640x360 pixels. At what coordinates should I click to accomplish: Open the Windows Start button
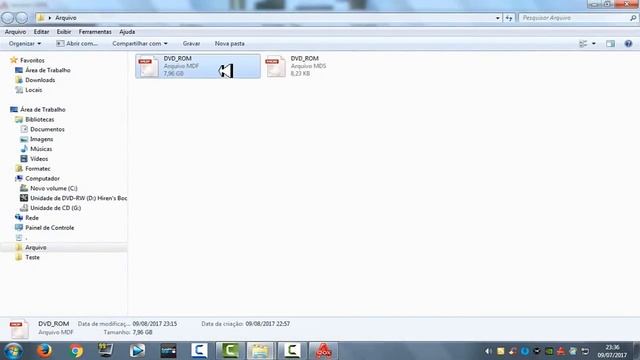pos(13,351)
